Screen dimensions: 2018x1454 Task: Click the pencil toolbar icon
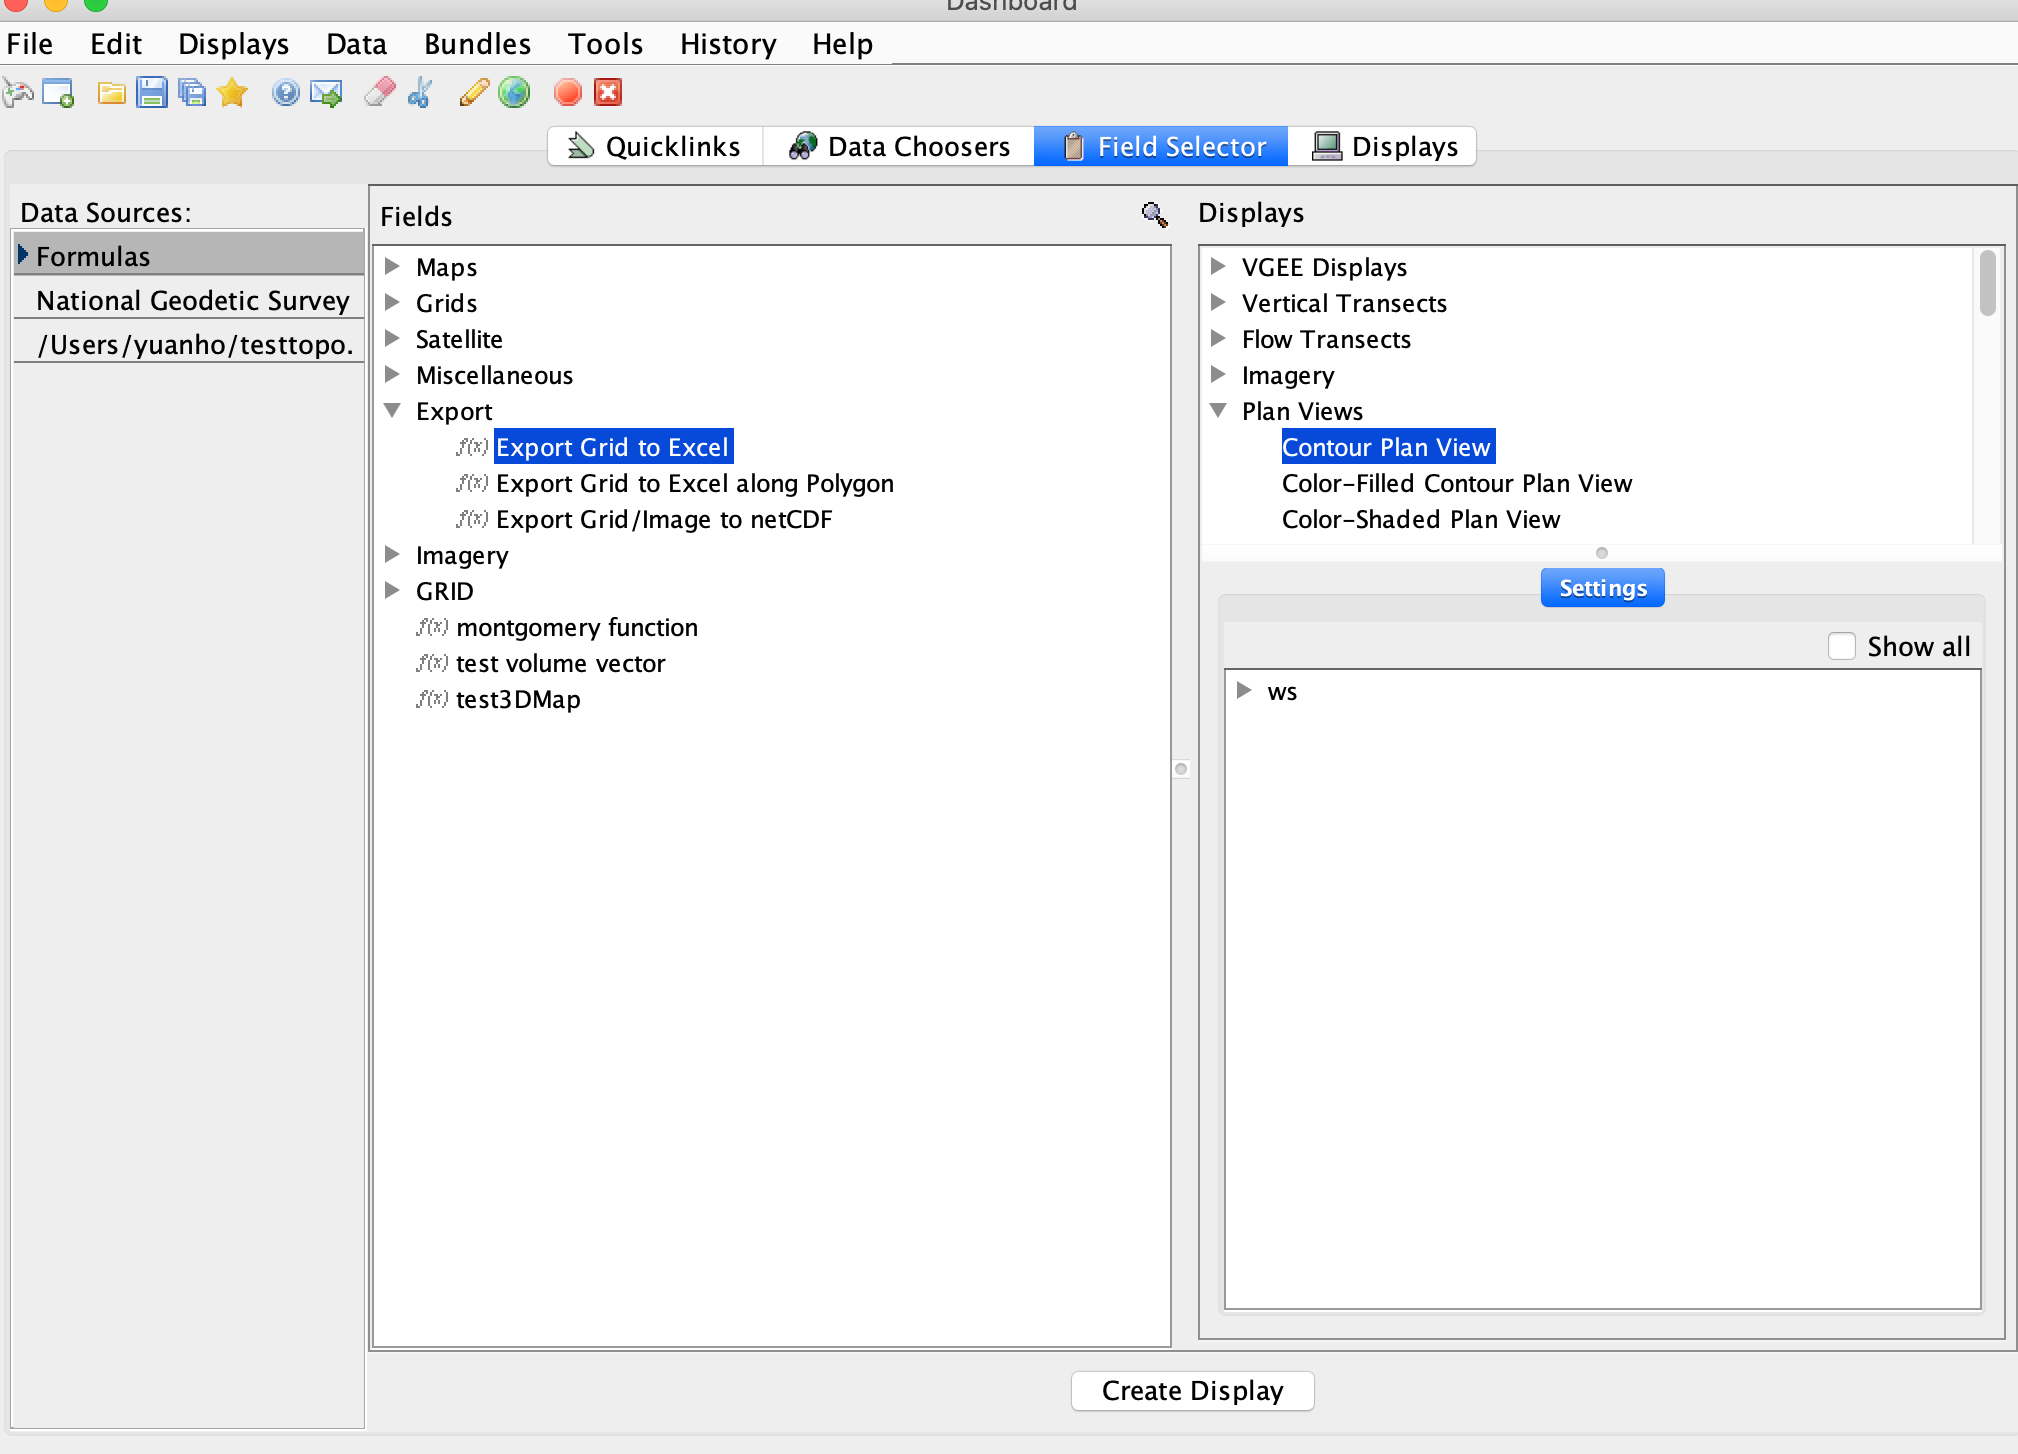pyautogui.click(x=473, y=93)
